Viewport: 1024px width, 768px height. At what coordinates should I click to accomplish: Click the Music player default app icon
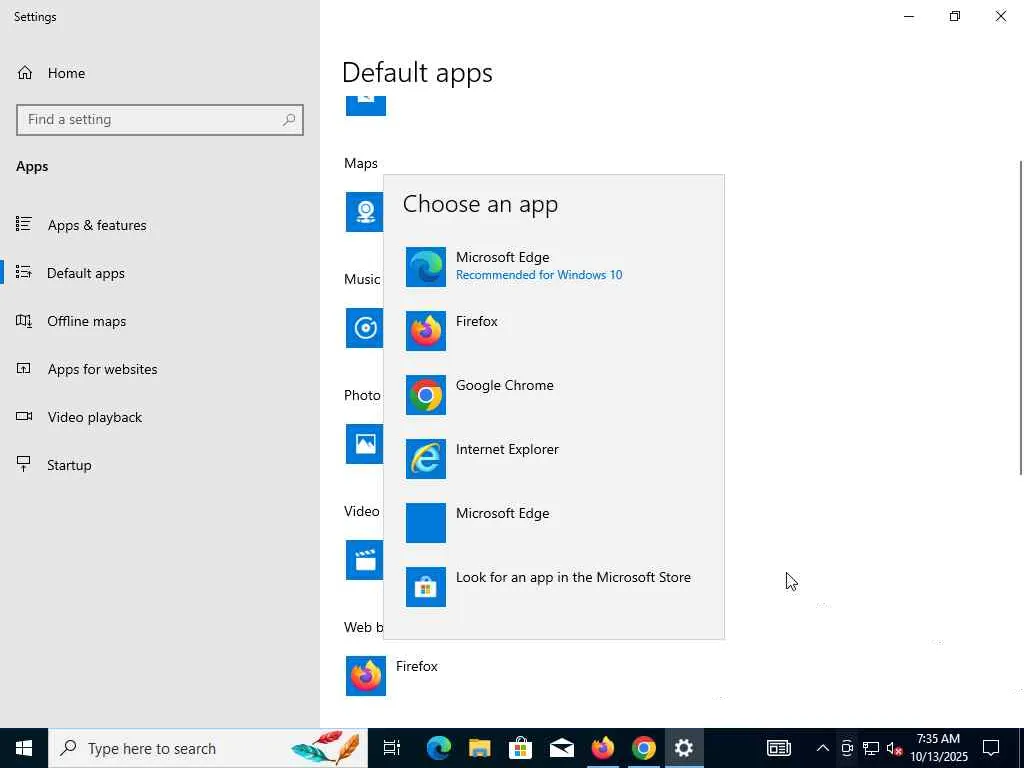[364, 328]
